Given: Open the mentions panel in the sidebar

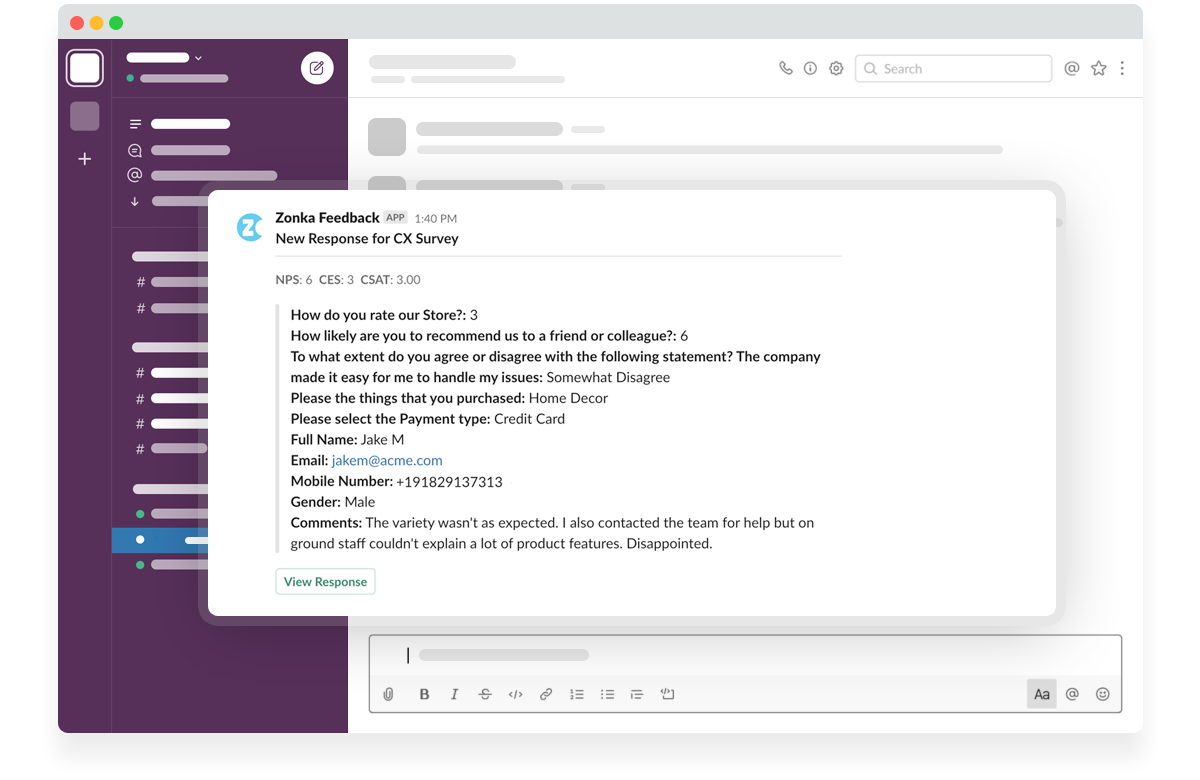Looking at the screenshot, I should click(x=134, y=174).
